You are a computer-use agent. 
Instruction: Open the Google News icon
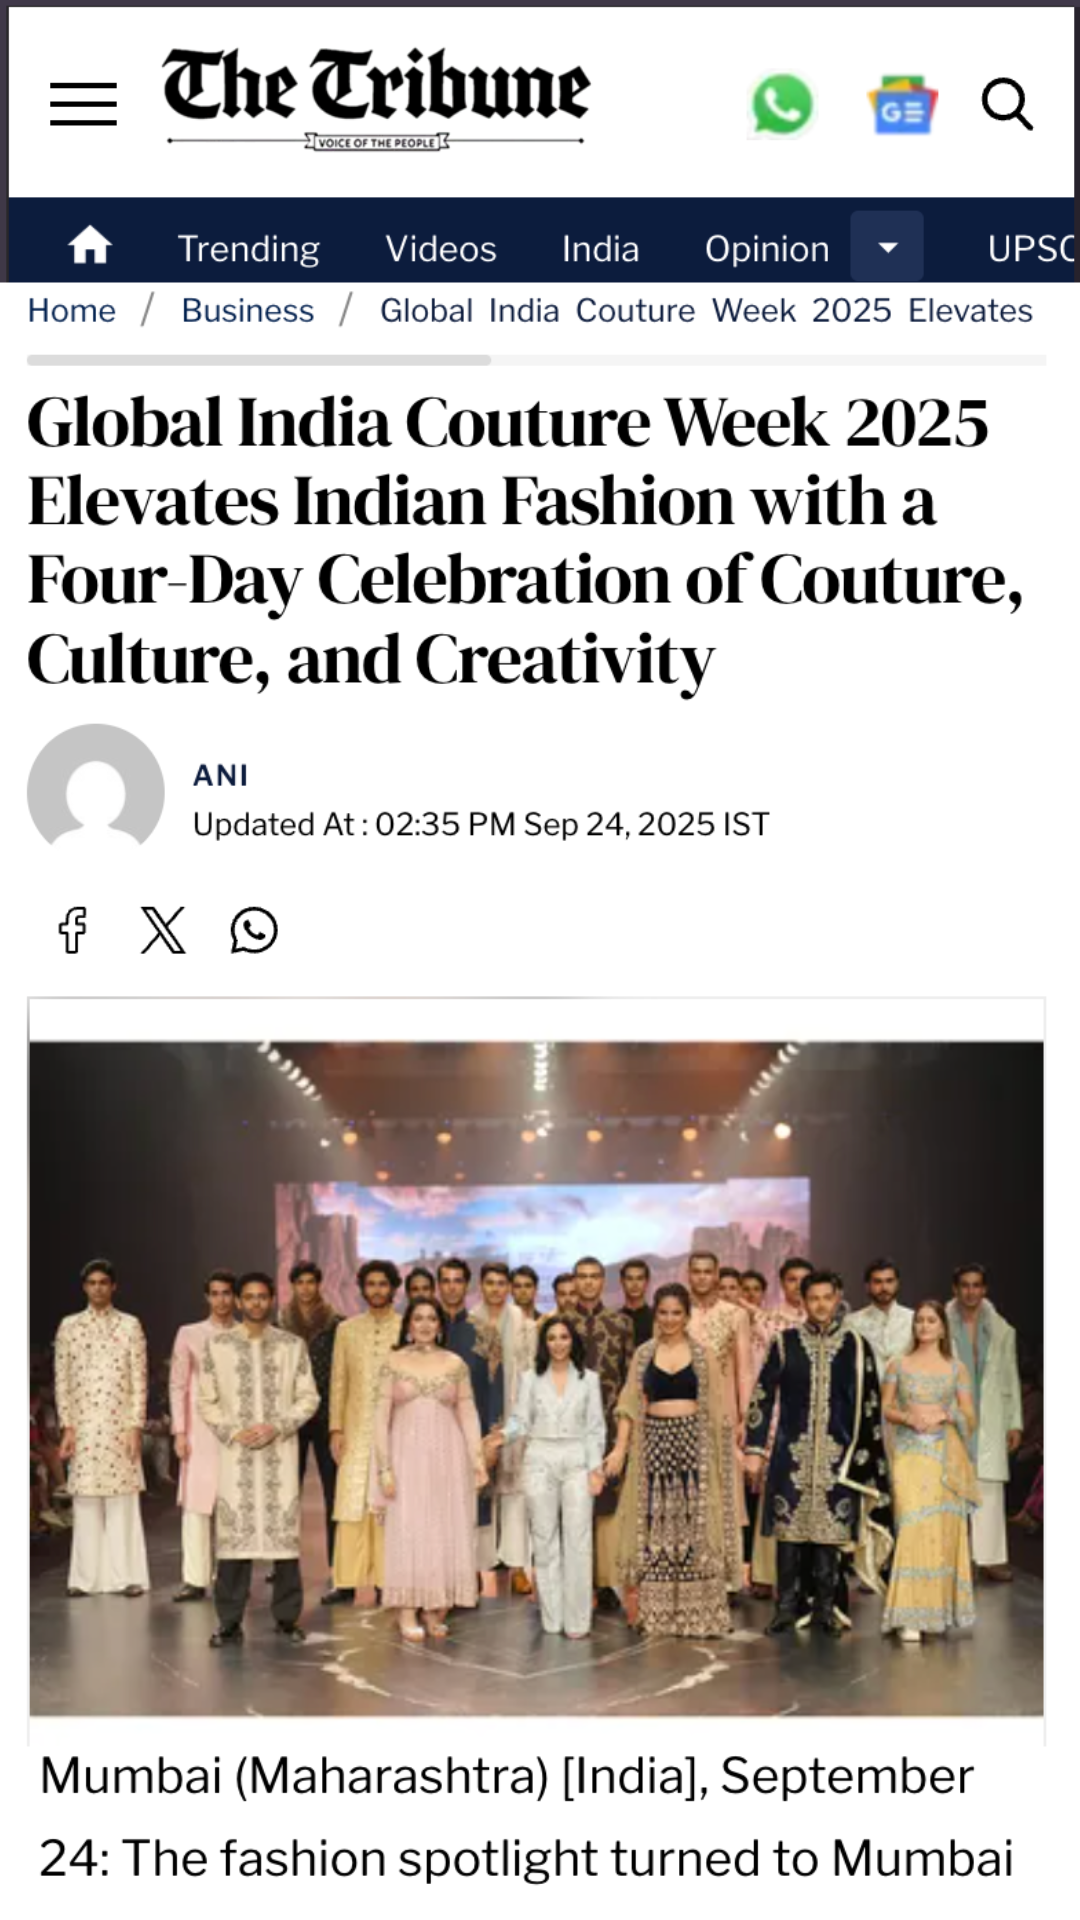coord(902,104)
